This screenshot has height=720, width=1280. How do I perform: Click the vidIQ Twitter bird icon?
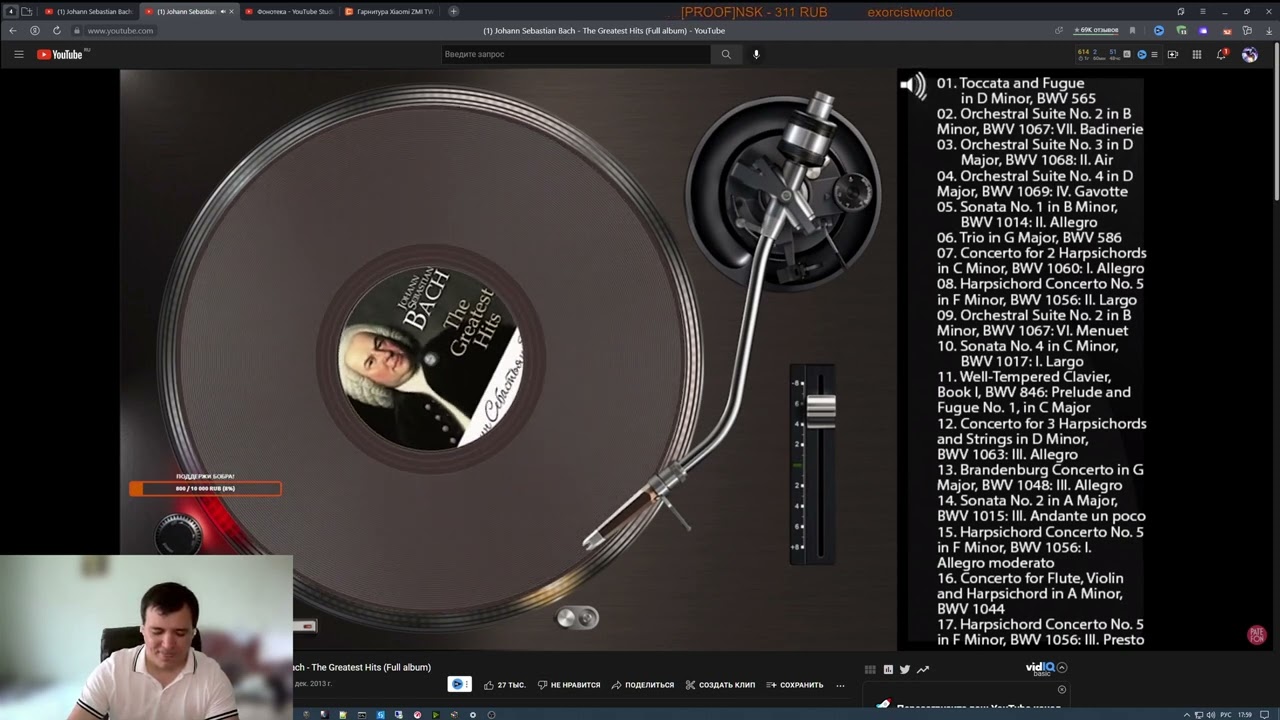(905, 669)
